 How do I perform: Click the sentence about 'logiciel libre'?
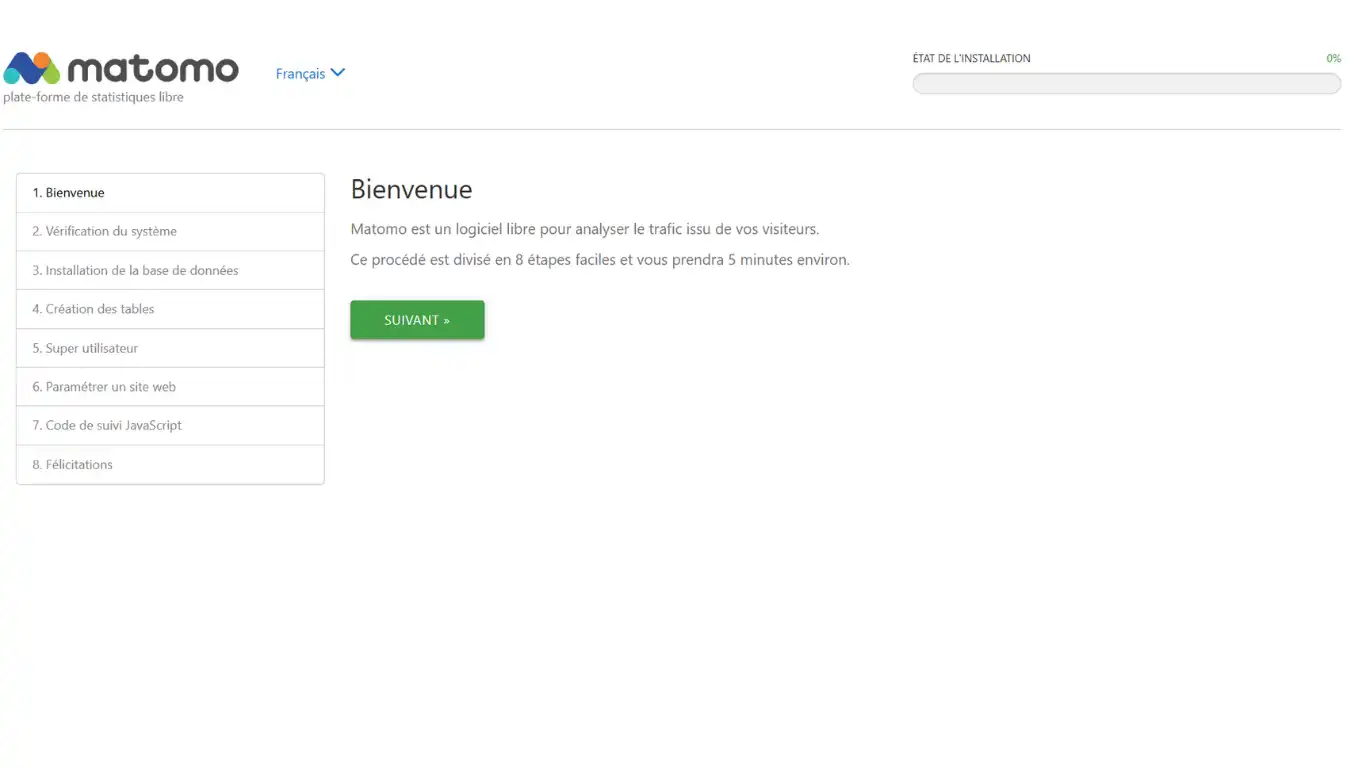584,229
